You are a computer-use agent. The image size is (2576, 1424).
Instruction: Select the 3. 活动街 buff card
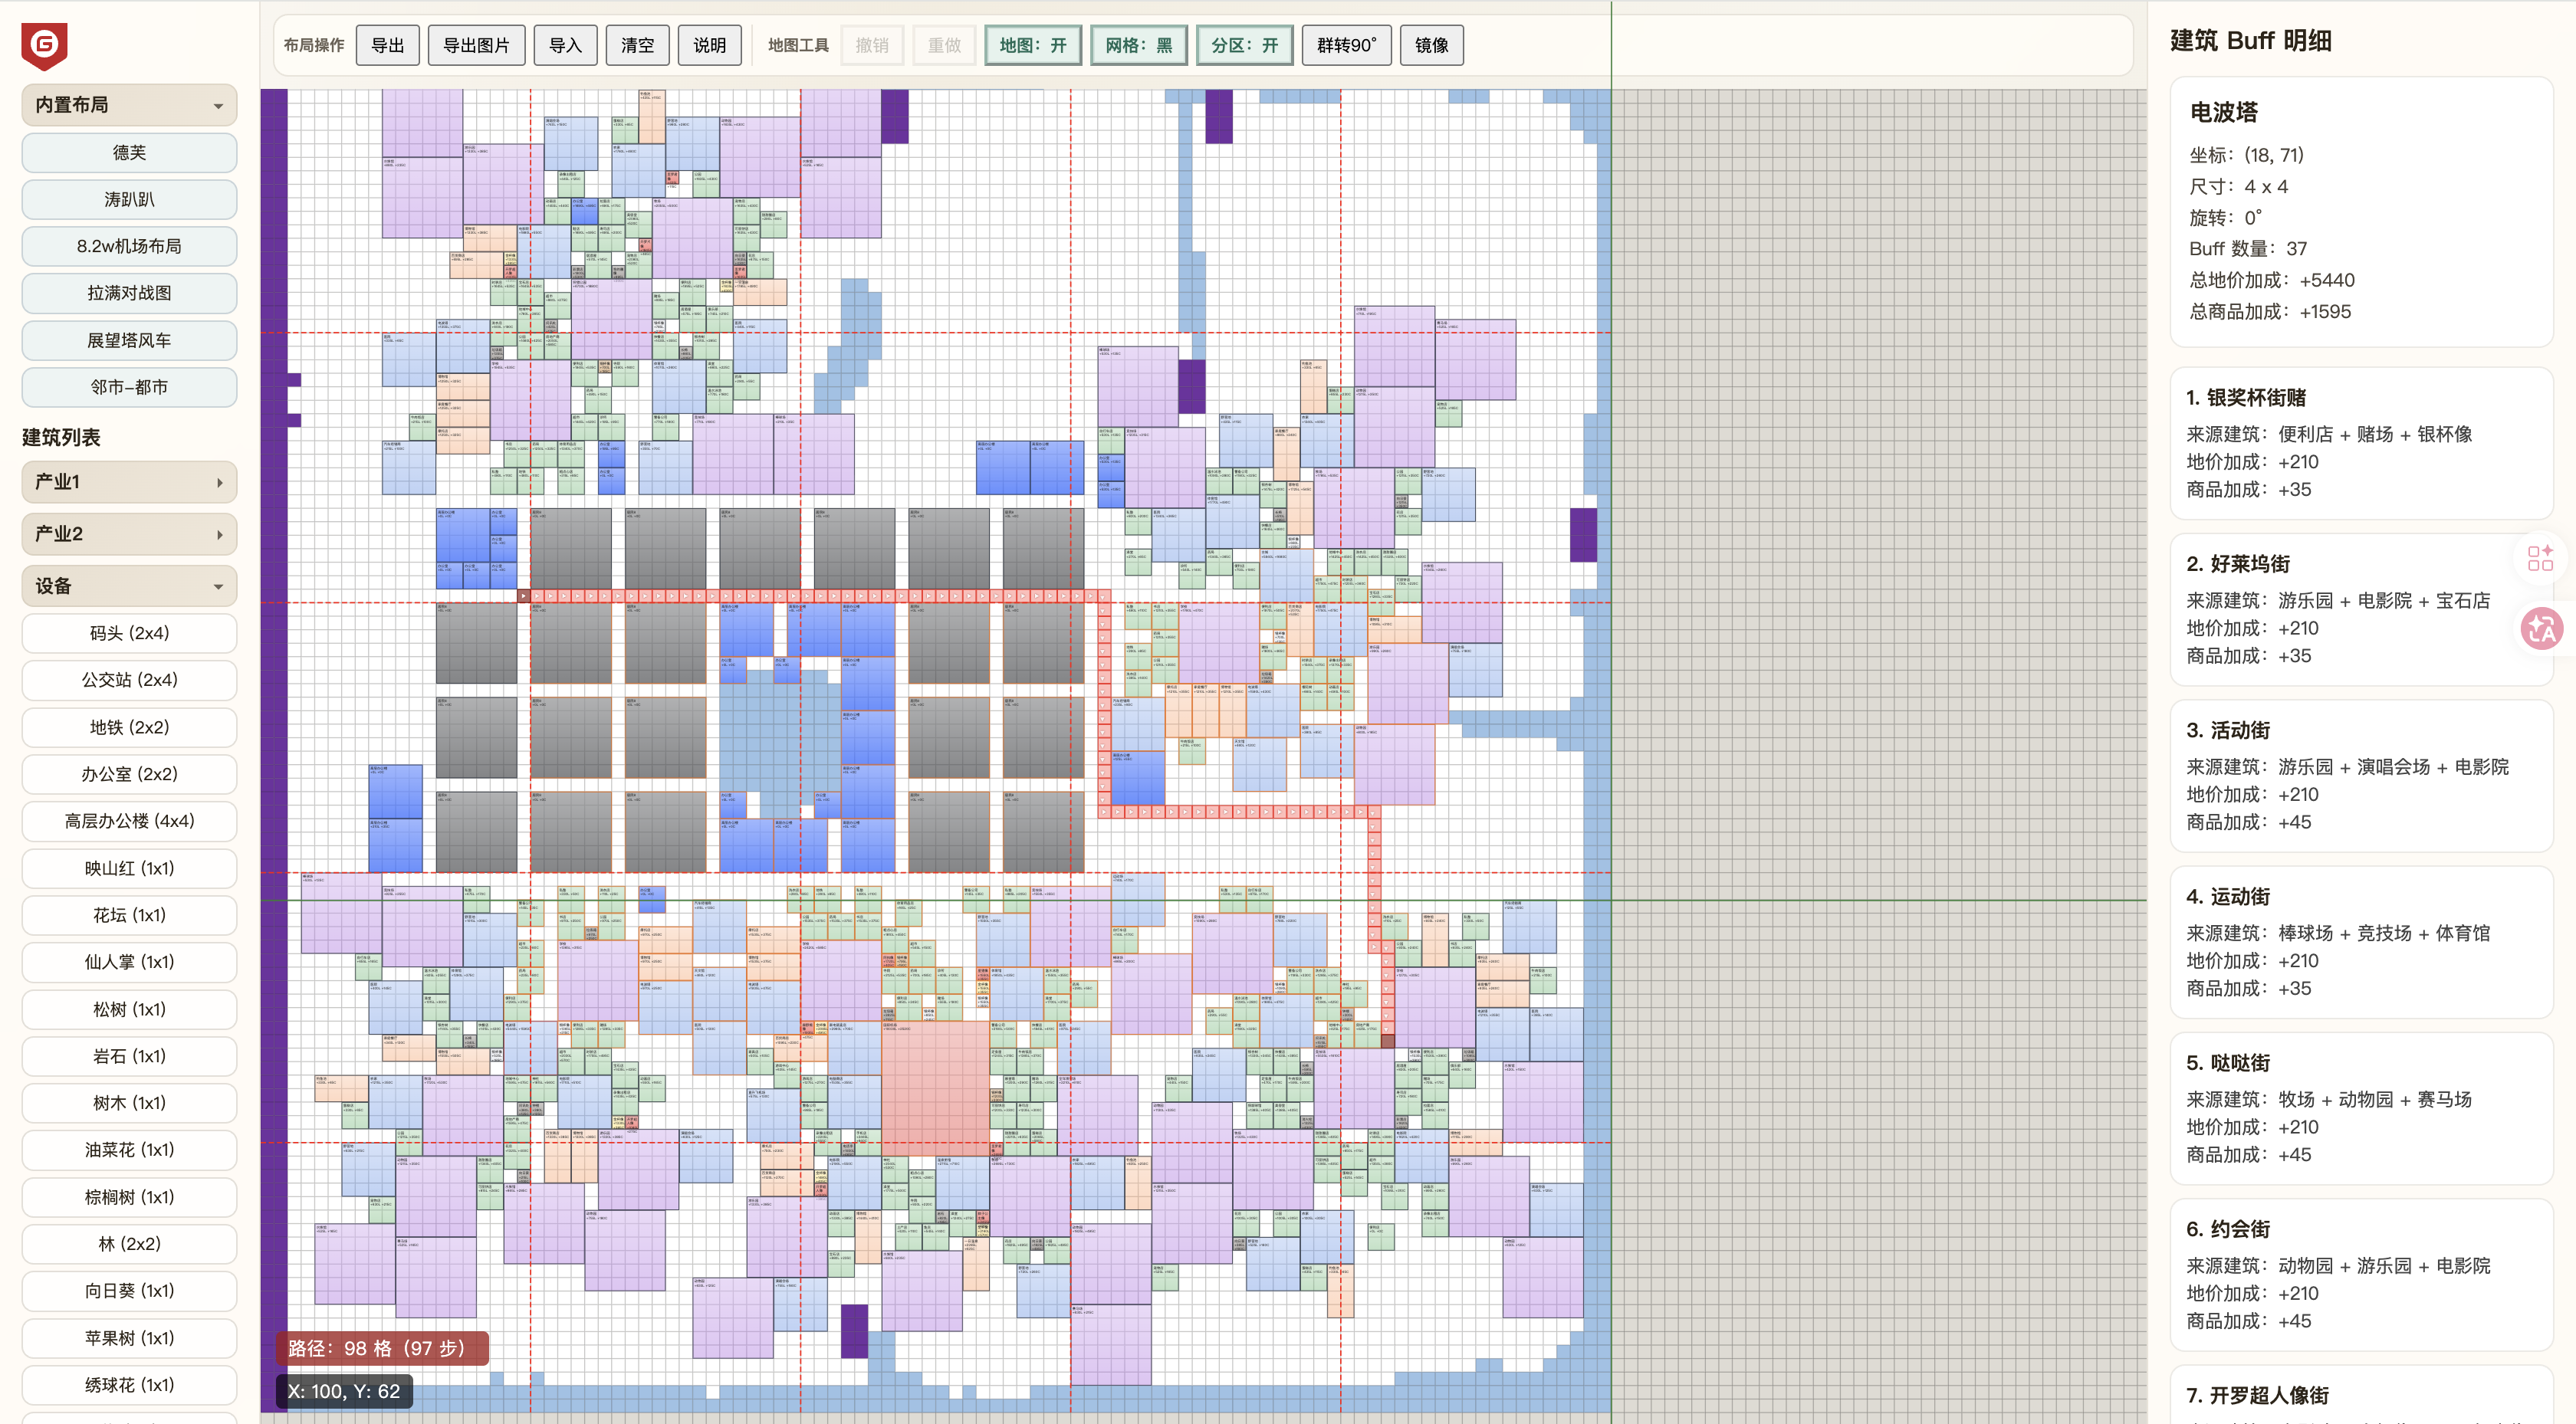[x=2361, y=776]
